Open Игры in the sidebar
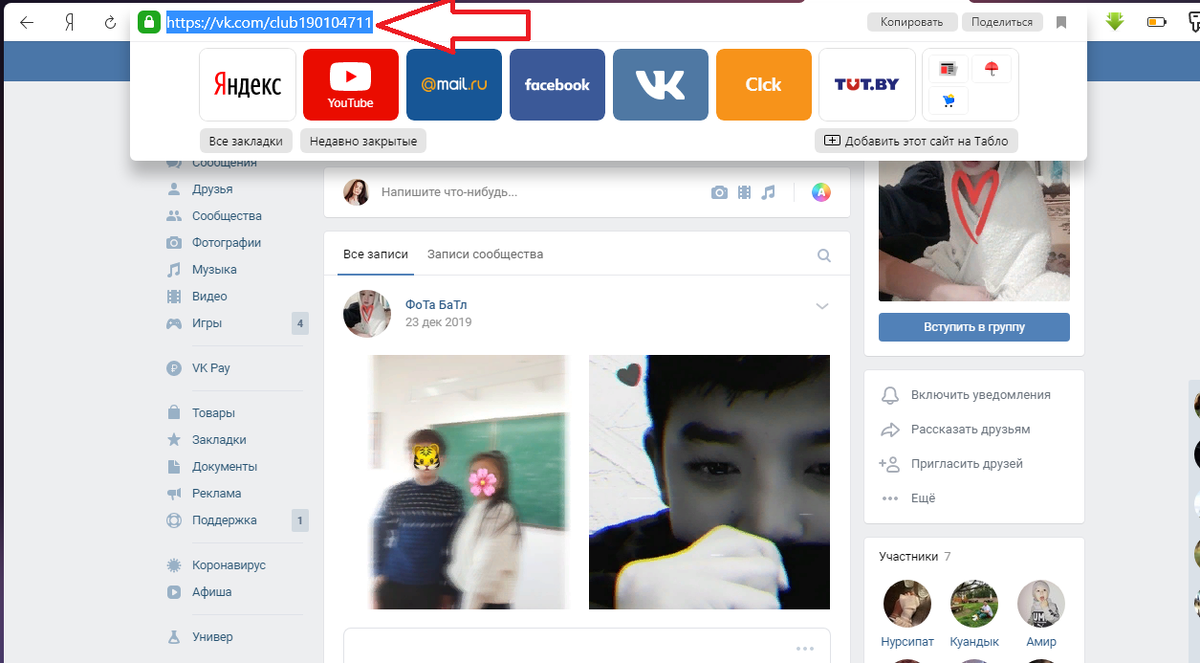Viewport: 1200px width, 663px height. (x=207, y=324)
